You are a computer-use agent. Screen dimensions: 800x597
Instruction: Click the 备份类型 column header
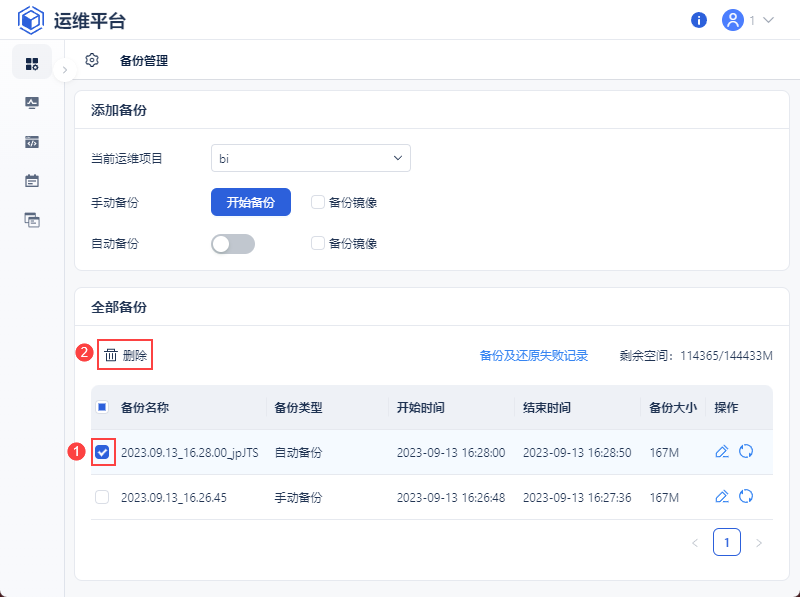coord(298,407)
